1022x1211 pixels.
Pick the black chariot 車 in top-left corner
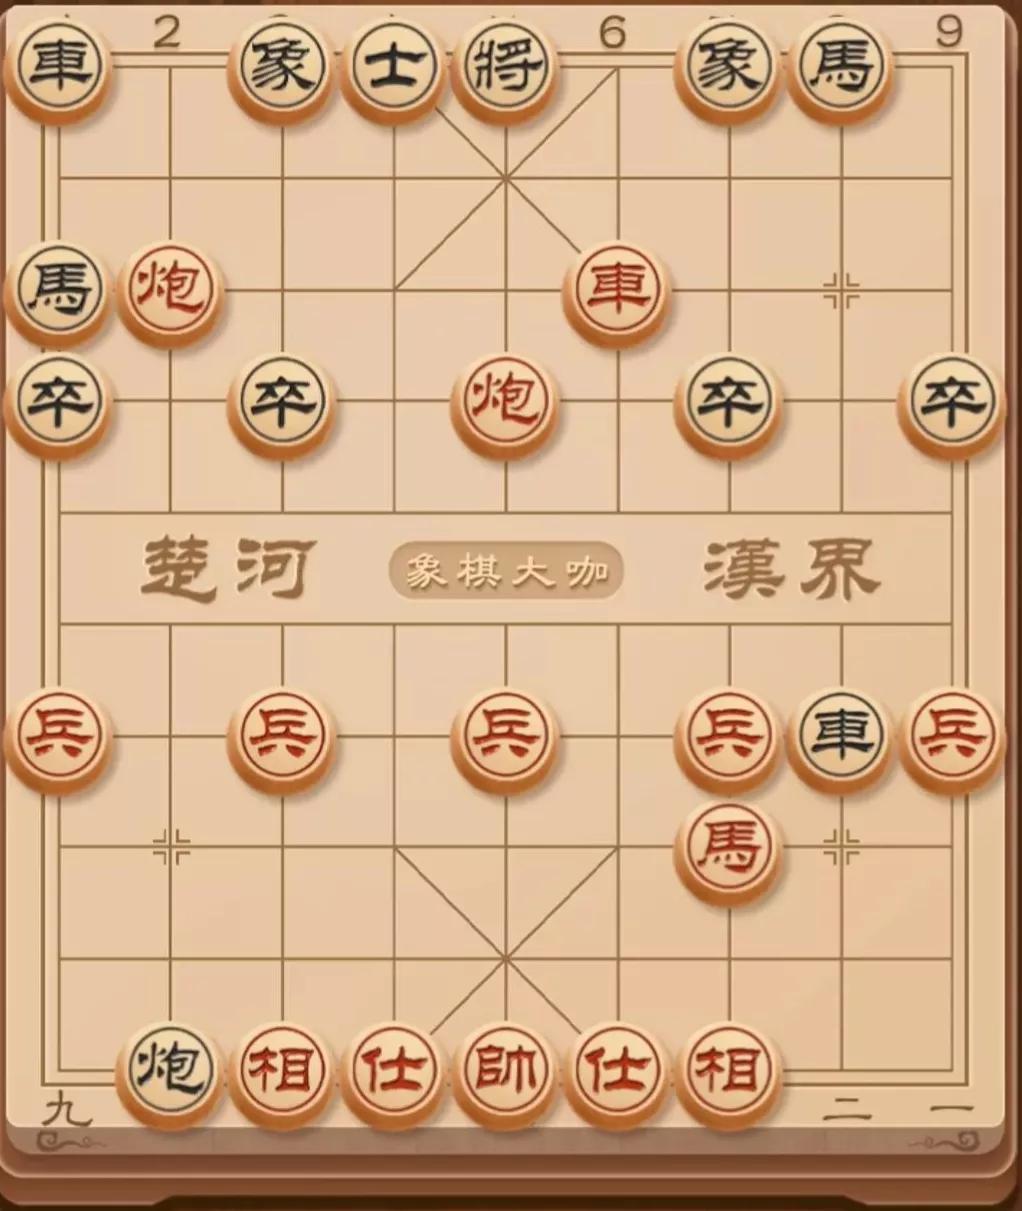58,68
